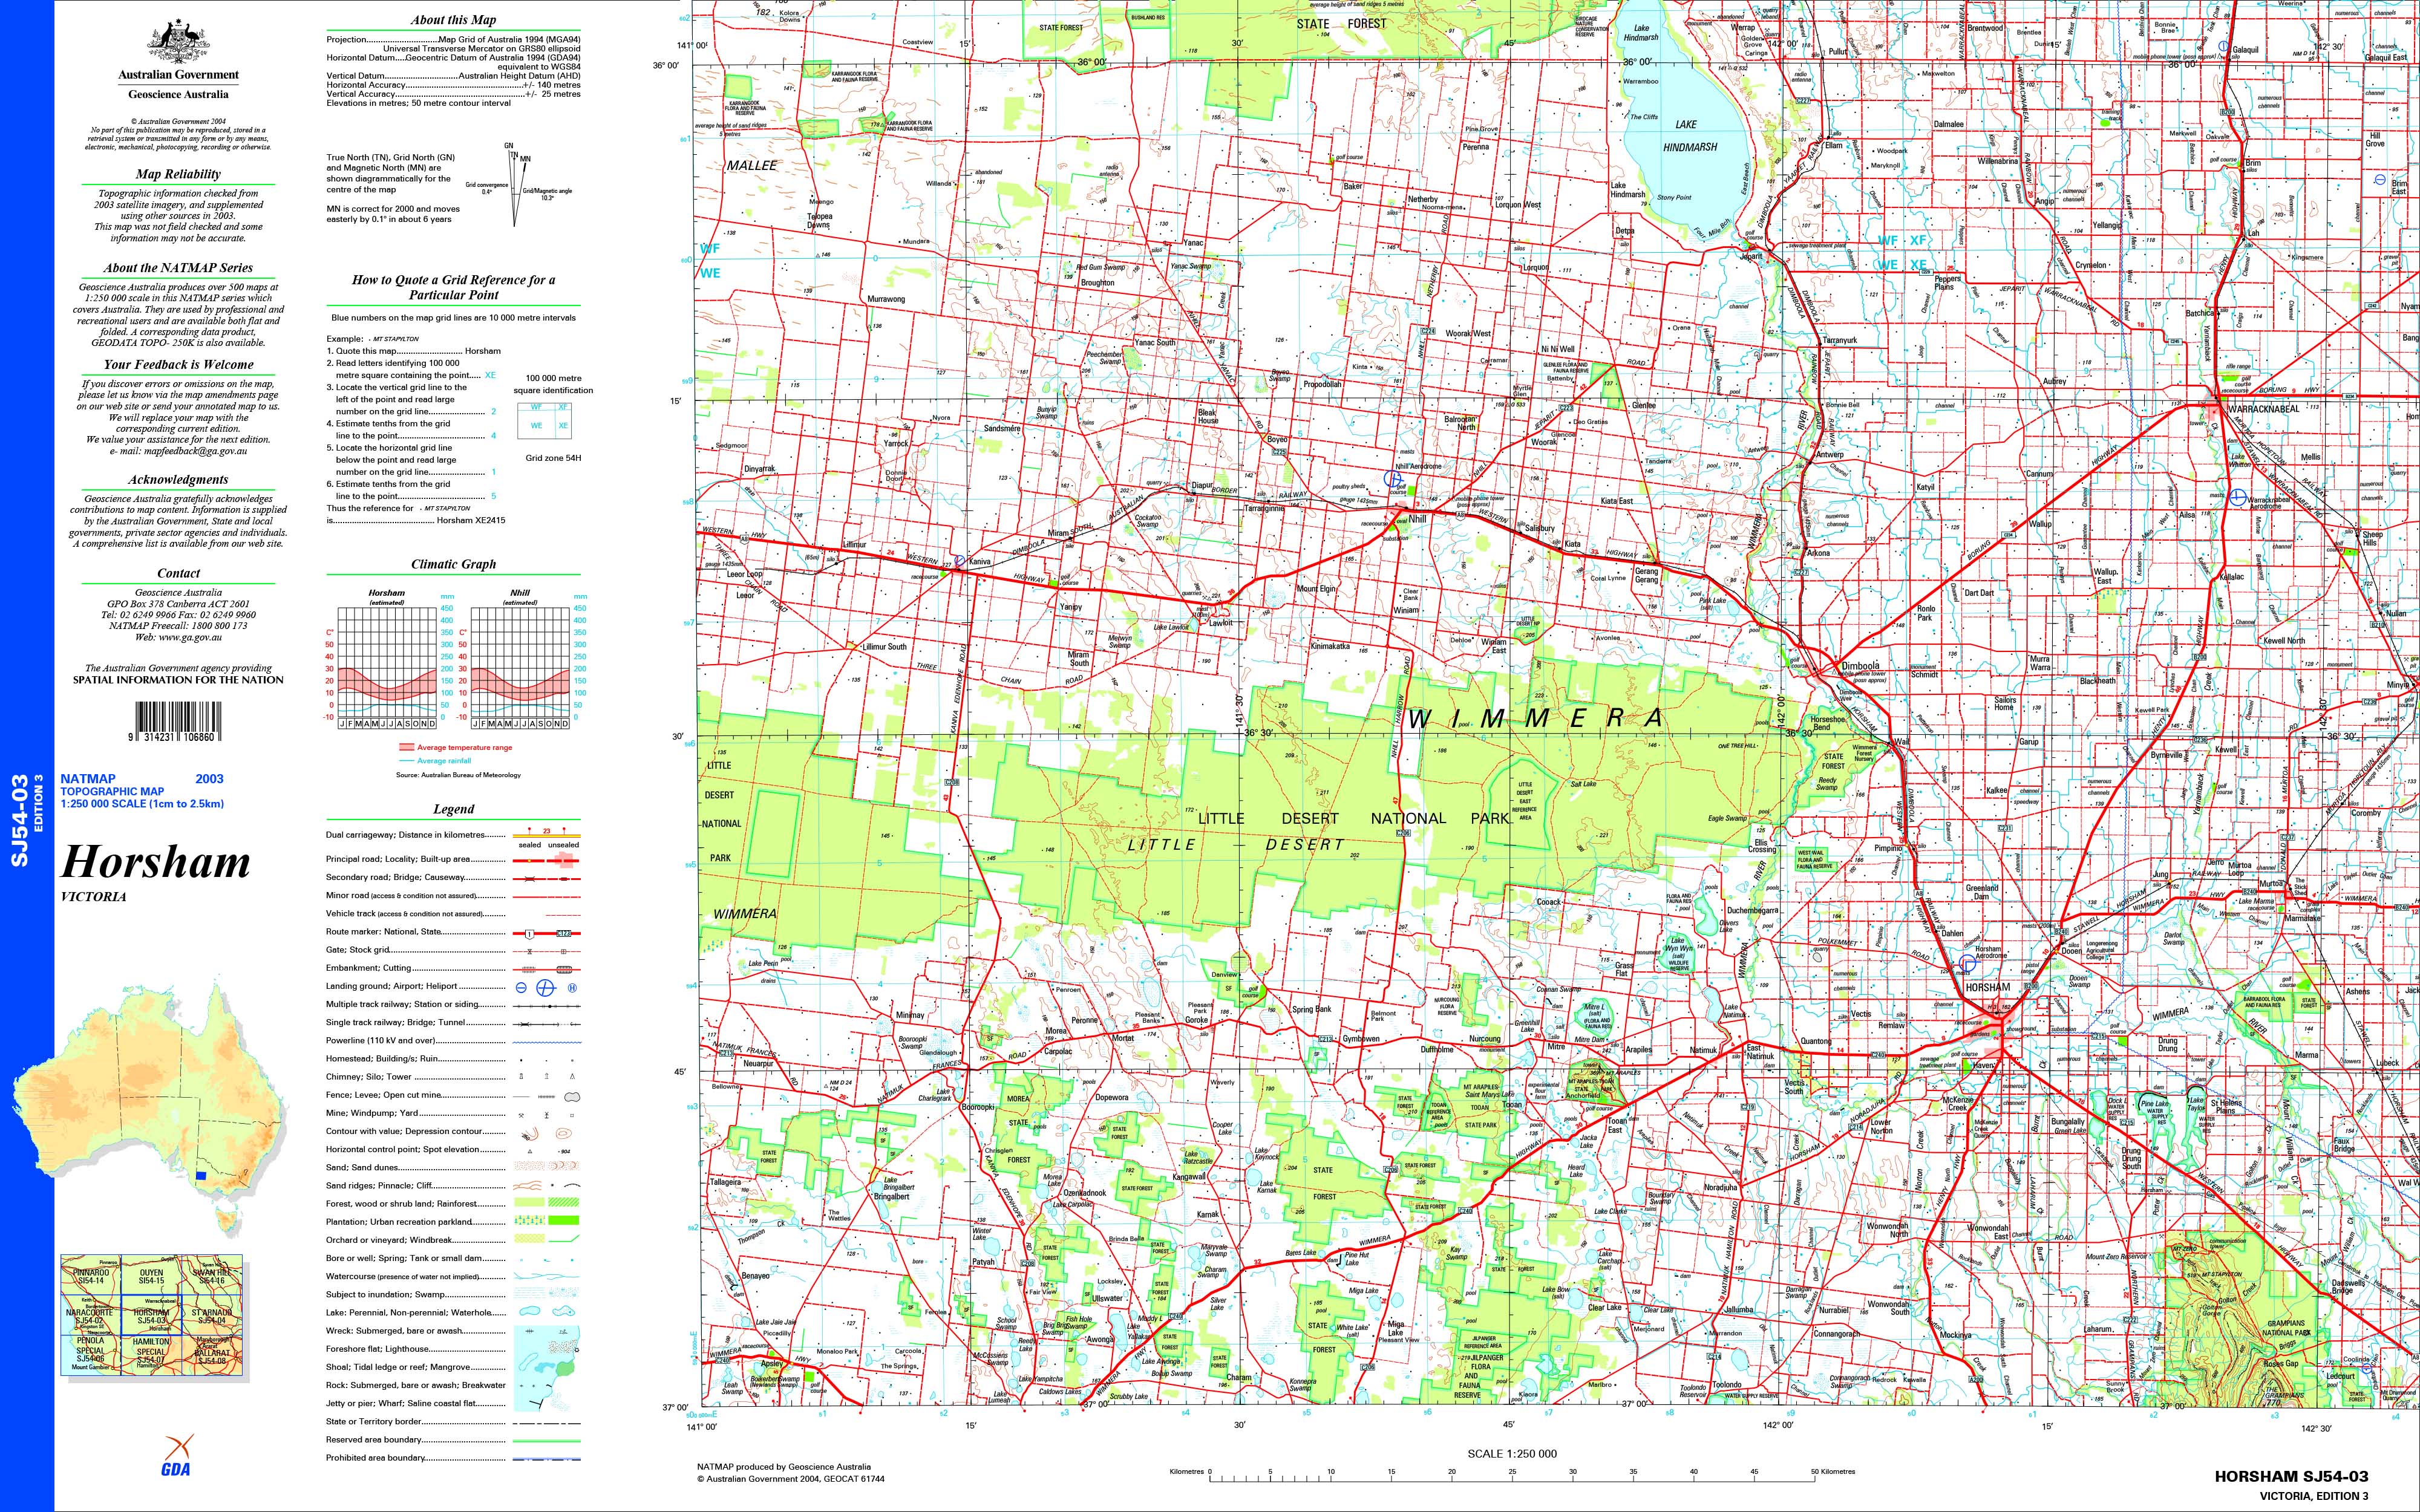Click the "Natimuk" town label
2420x1512 pixels.
pos(1704,1050)
